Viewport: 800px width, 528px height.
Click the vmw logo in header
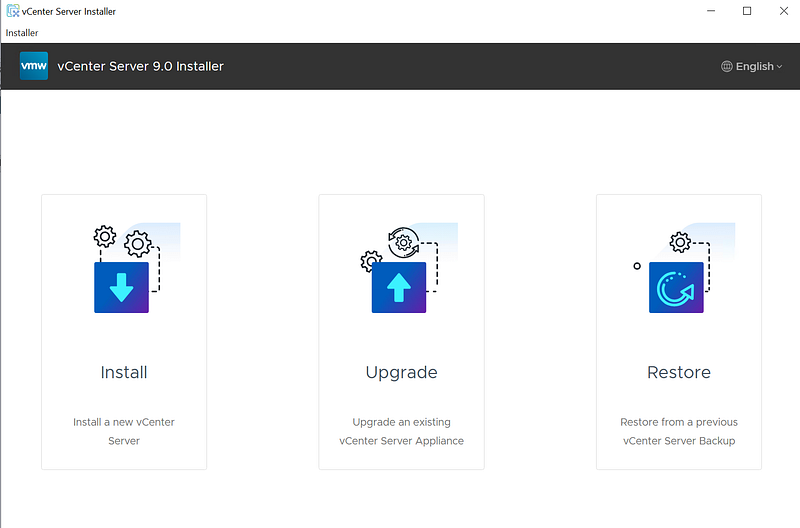coord(34,66)
